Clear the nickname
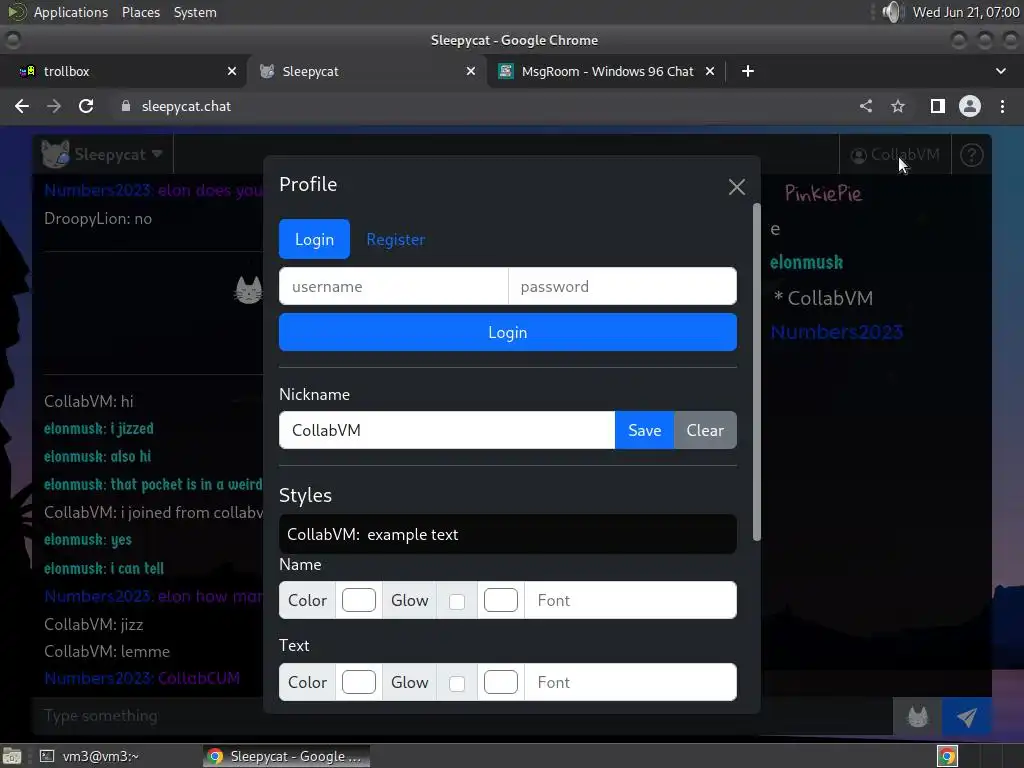 tap(705, 430)
